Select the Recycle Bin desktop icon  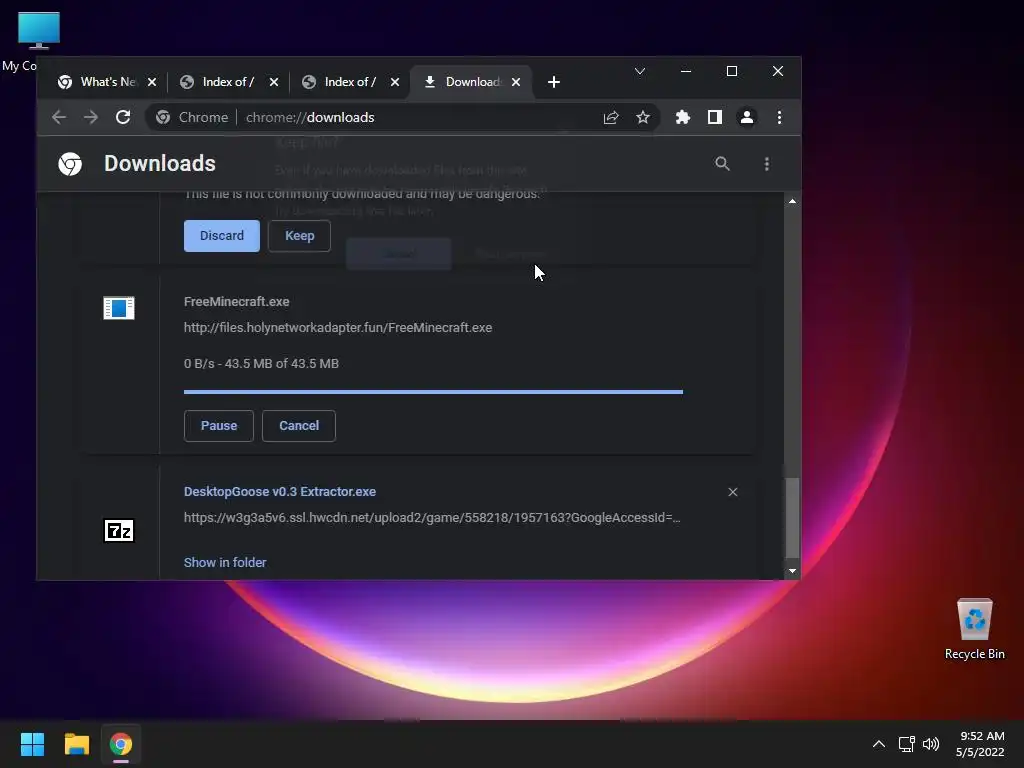(x=974, y=628)
